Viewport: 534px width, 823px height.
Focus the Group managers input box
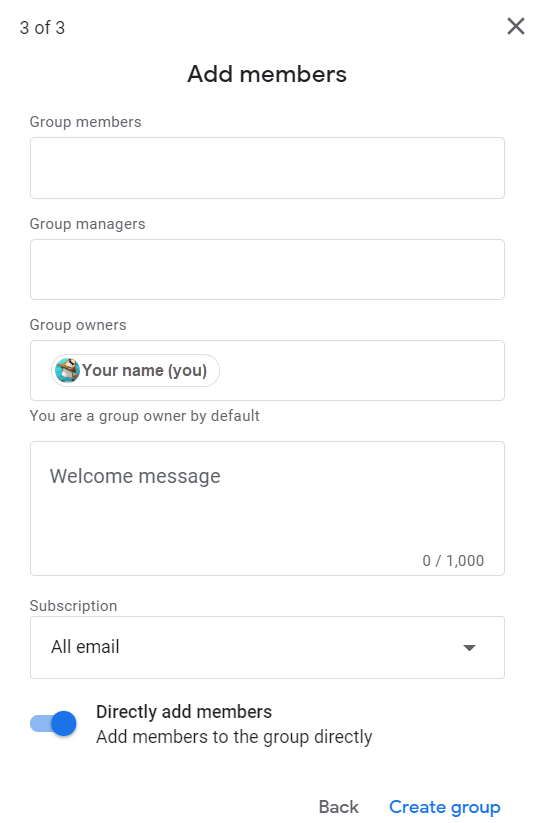(267, 269)
